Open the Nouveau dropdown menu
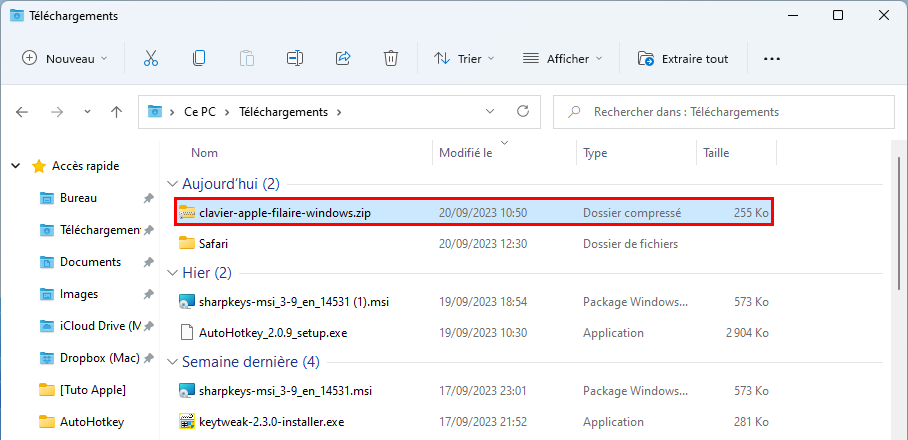Viewport: 908px width, 440px height. tap(65, 58)
